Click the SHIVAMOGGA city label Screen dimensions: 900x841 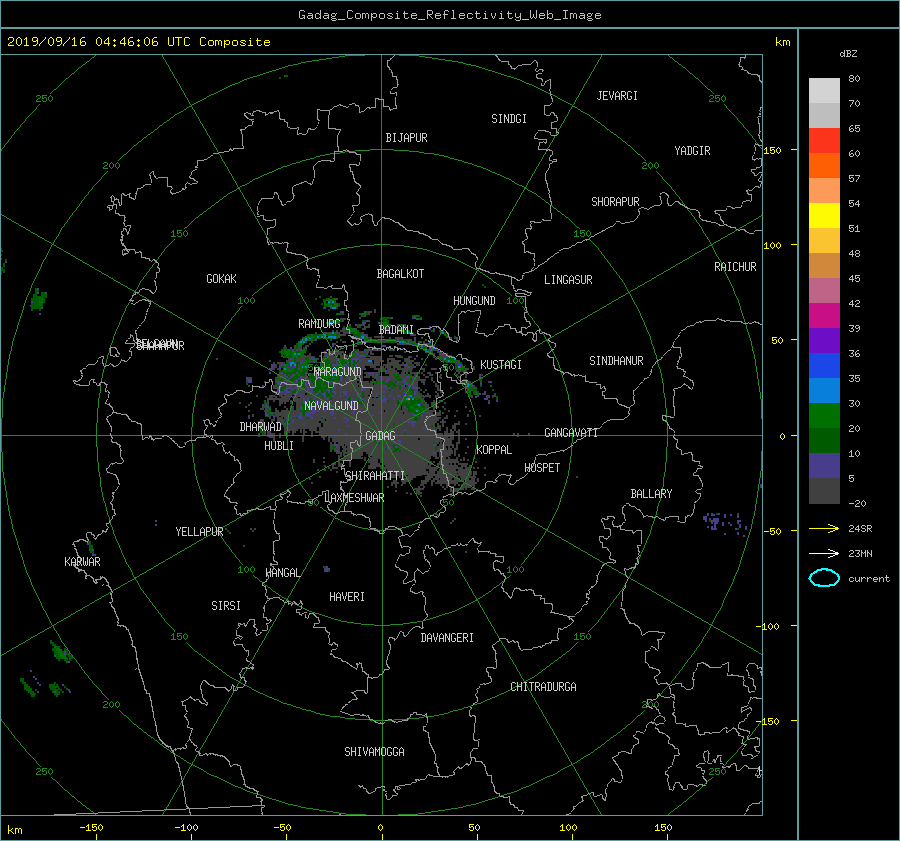pos(374,751)
